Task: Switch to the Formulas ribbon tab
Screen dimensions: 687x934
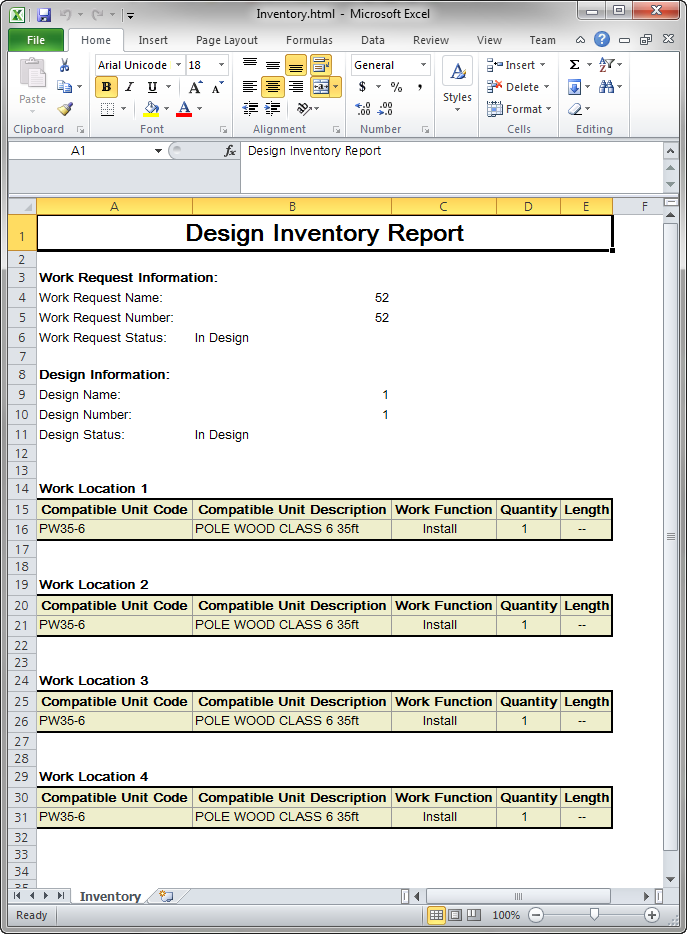Action: click(x=309, y=40)
